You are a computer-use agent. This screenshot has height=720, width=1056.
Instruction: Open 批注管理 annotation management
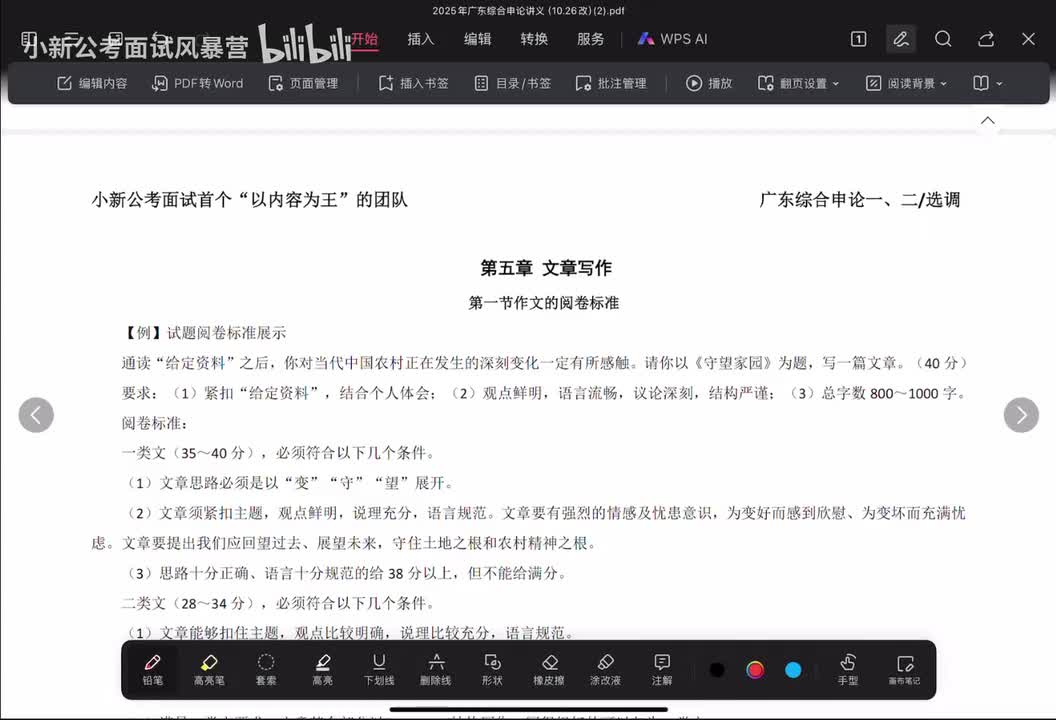coord(612,84)
